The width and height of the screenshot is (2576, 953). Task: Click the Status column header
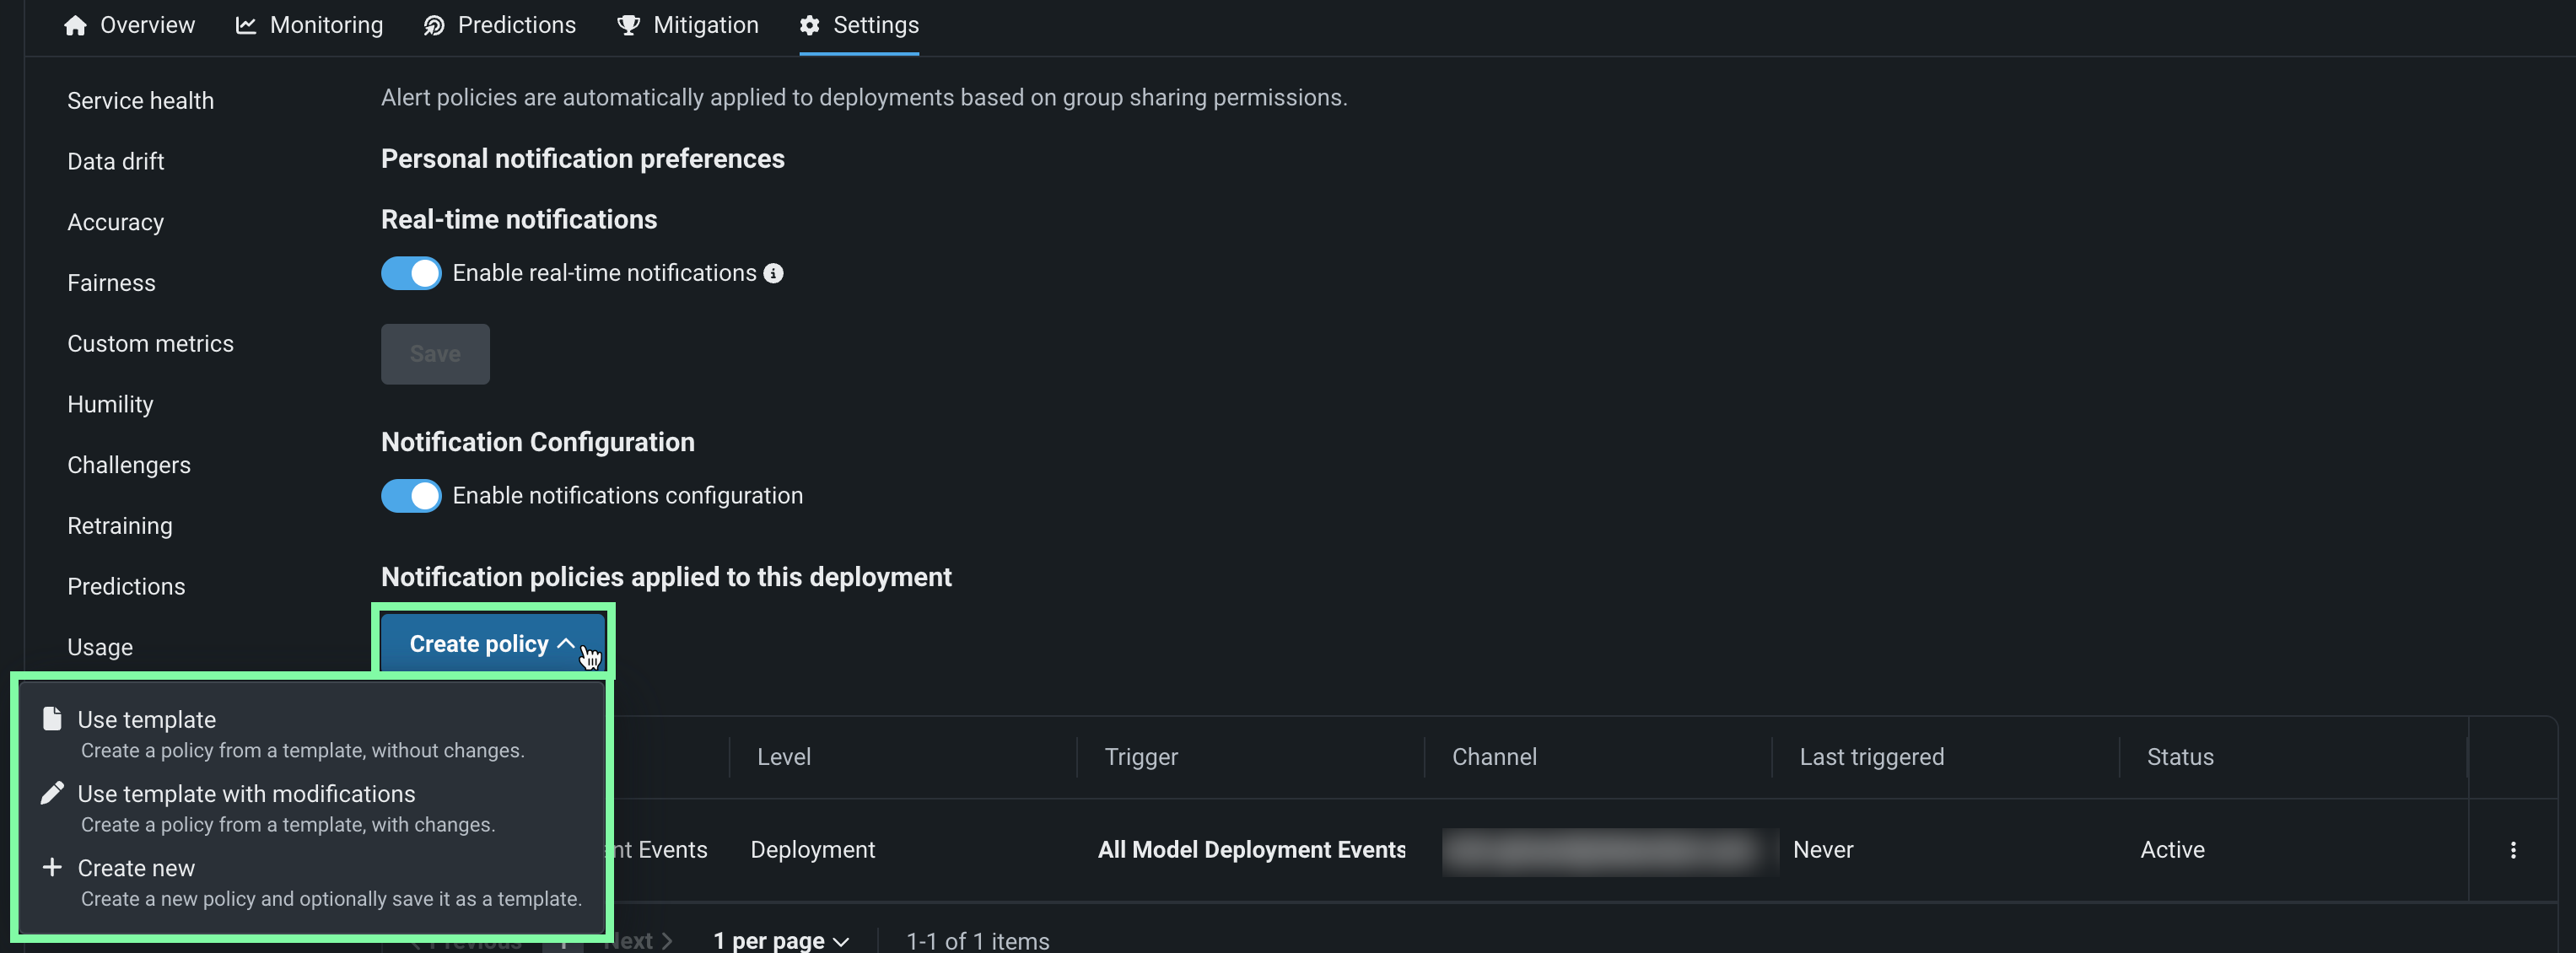tap(2180, 757)
